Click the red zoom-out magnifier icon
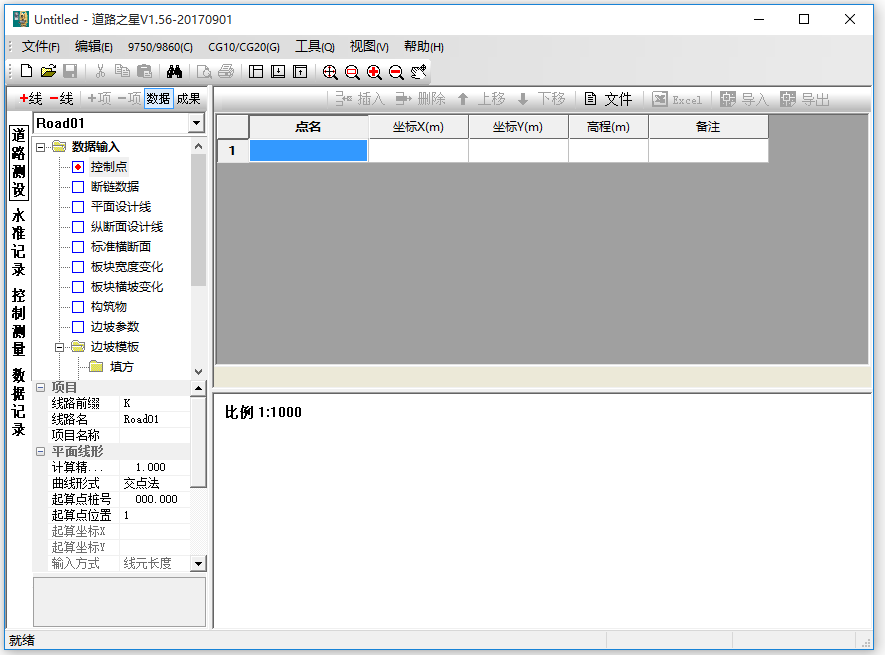Screen dimensions: 885x655 coord(396,72)
